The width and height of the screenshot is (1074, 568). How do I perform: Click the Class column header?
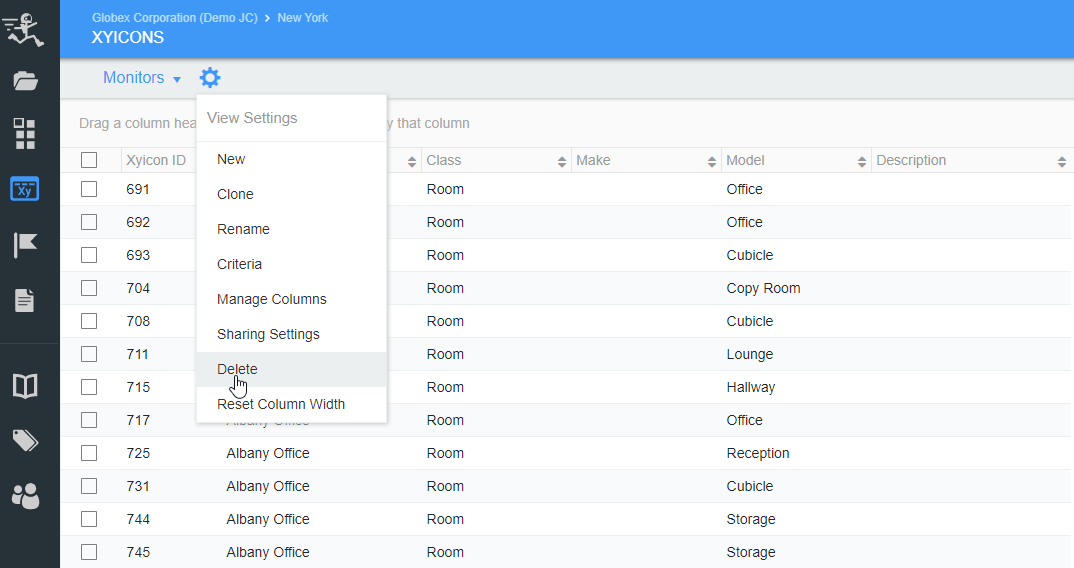click(444, 160)
